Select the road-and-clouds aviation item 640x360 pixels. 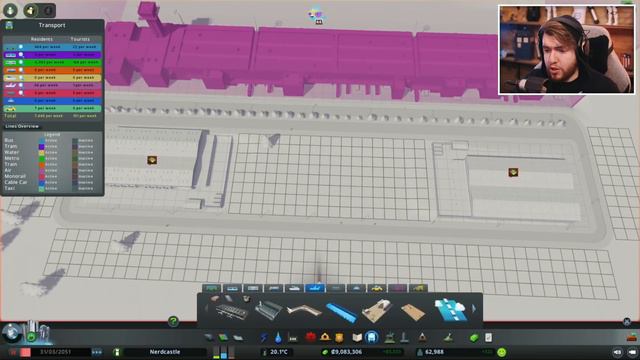coord(451,310)
